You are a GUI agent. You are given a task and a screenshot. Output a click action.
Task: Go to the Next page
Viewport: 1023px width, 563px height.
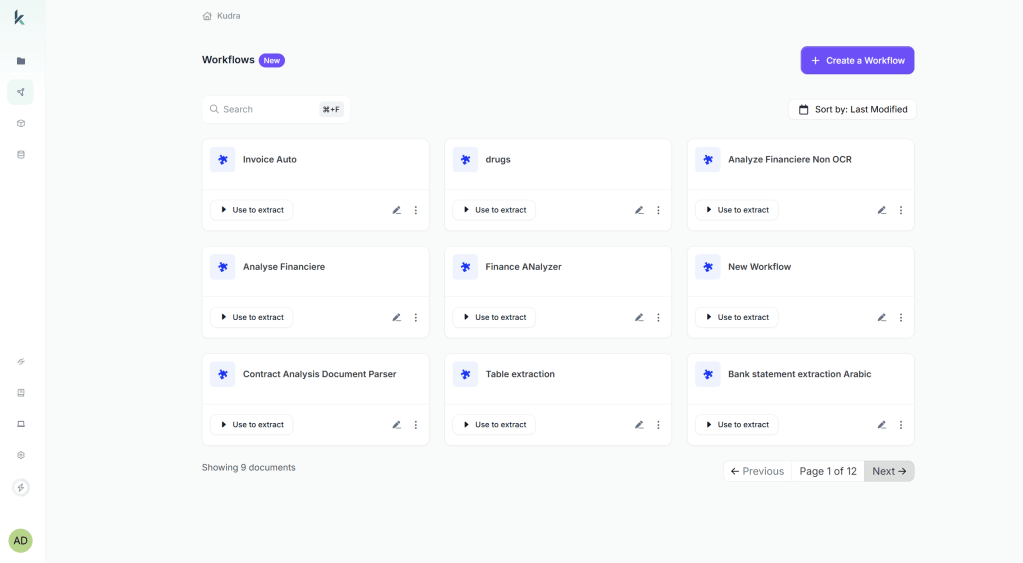889,471
